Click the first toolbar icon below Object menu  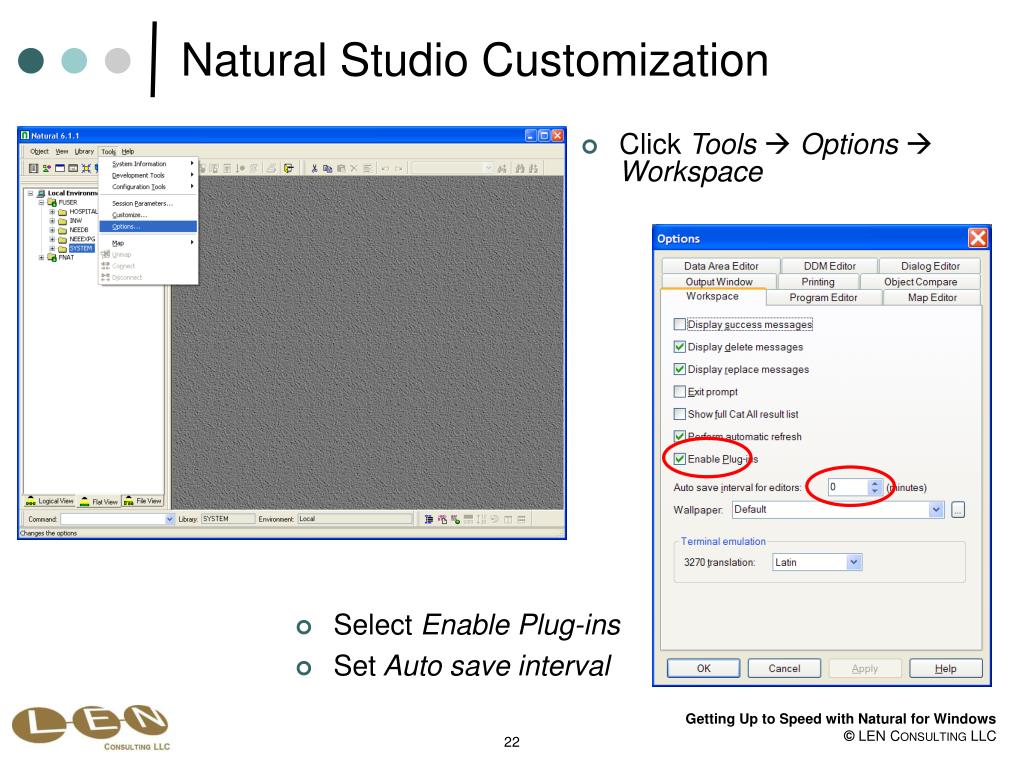point(33,168)
